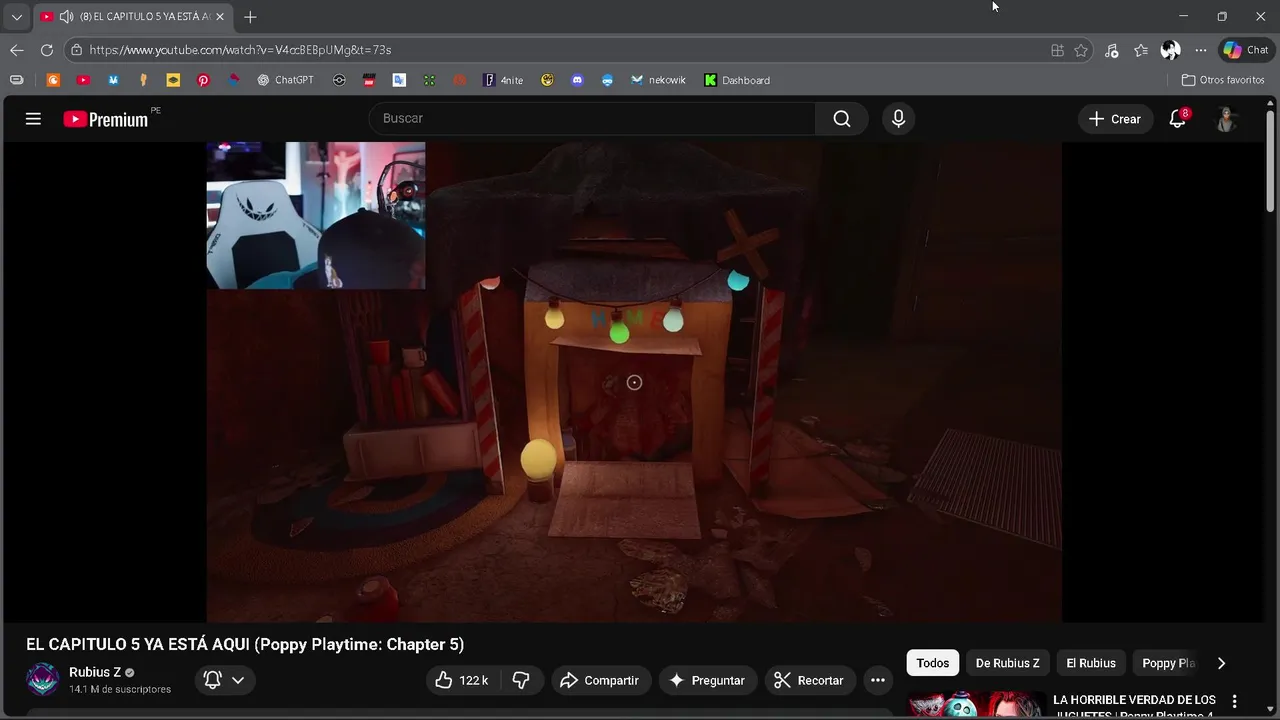The height and width of the screenshot is (720, 1280).
Task: Click the address bar URL
Action: pos(240,50)
